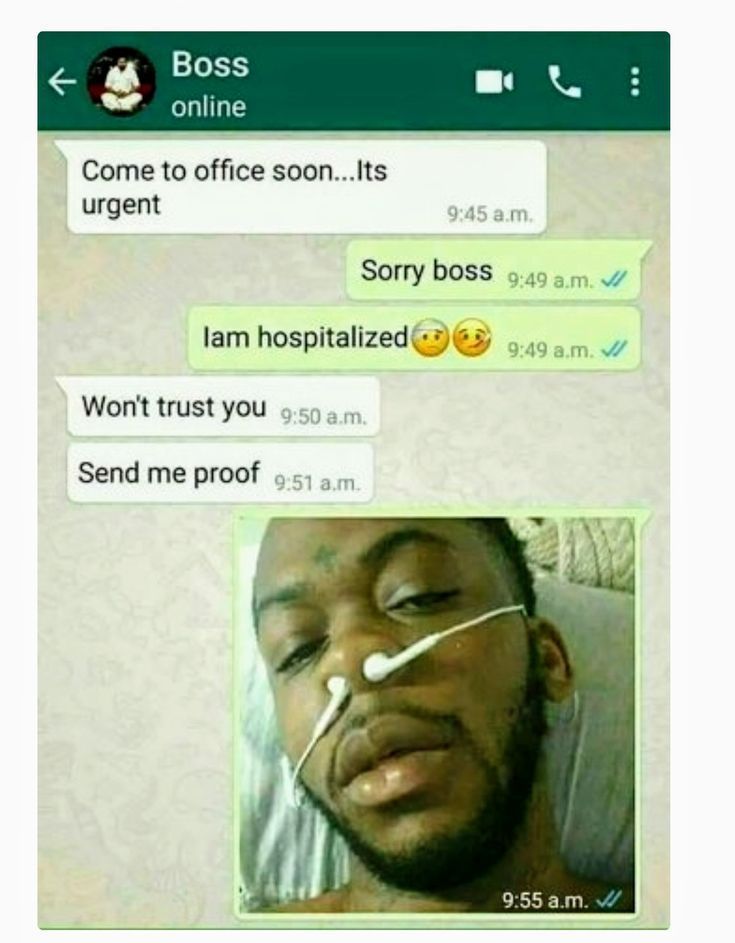Select the 'Send me proof' message
Screen dimensions: 735x943
tap(220, 473)
